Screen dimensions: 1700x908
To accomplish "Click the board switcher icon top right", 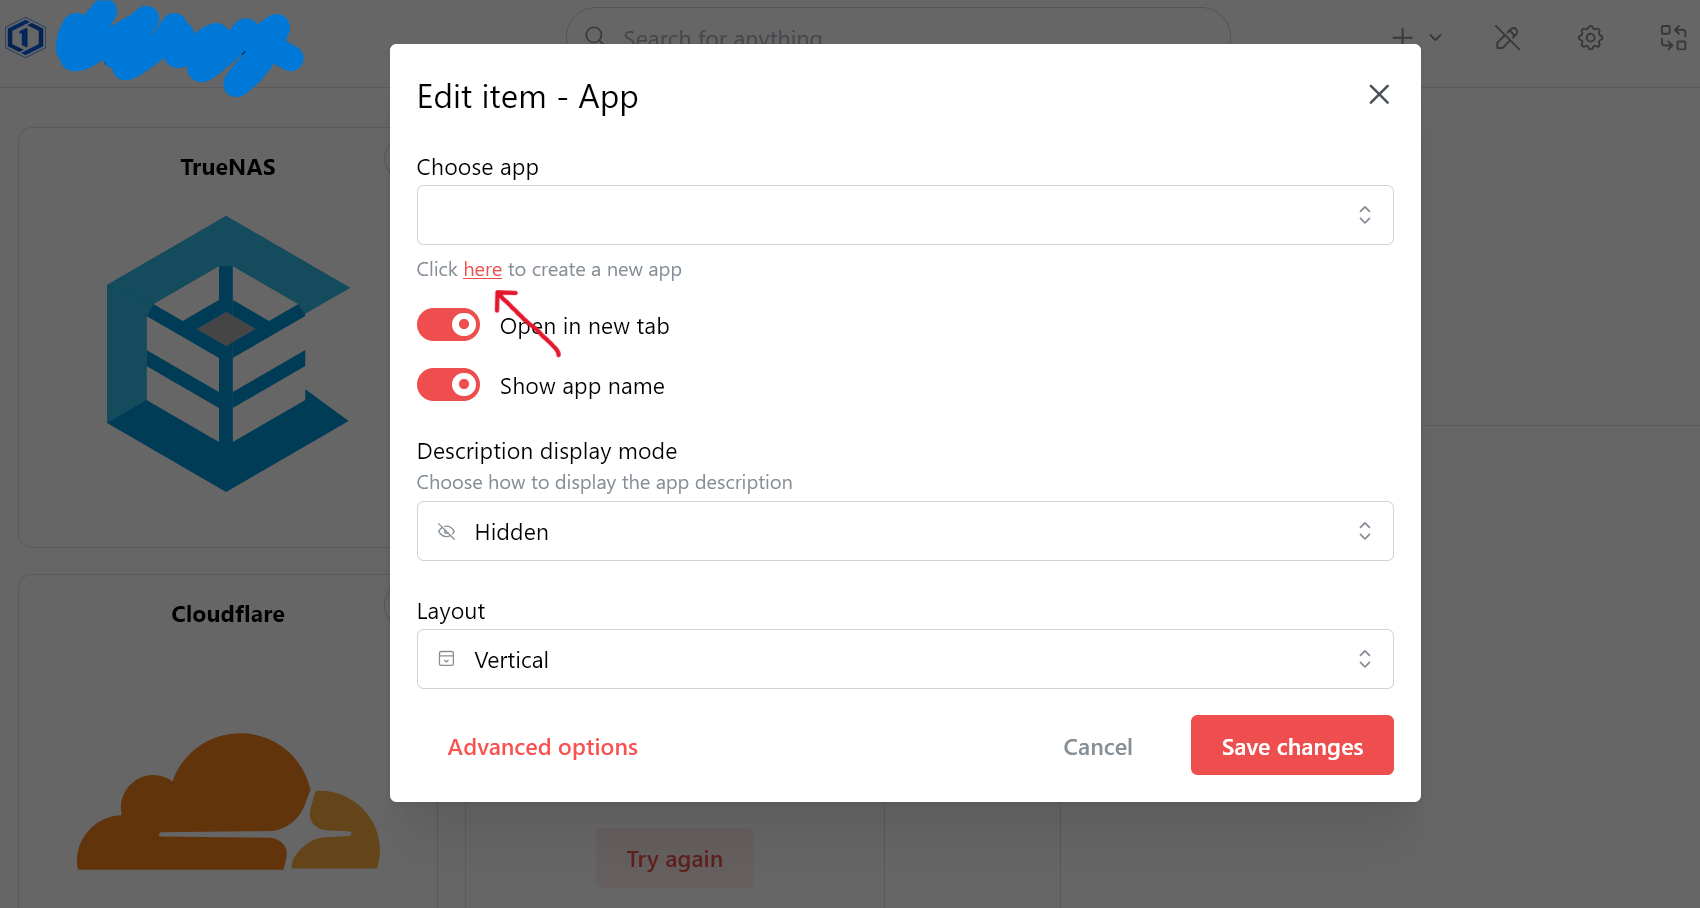I will point(1673,37).
